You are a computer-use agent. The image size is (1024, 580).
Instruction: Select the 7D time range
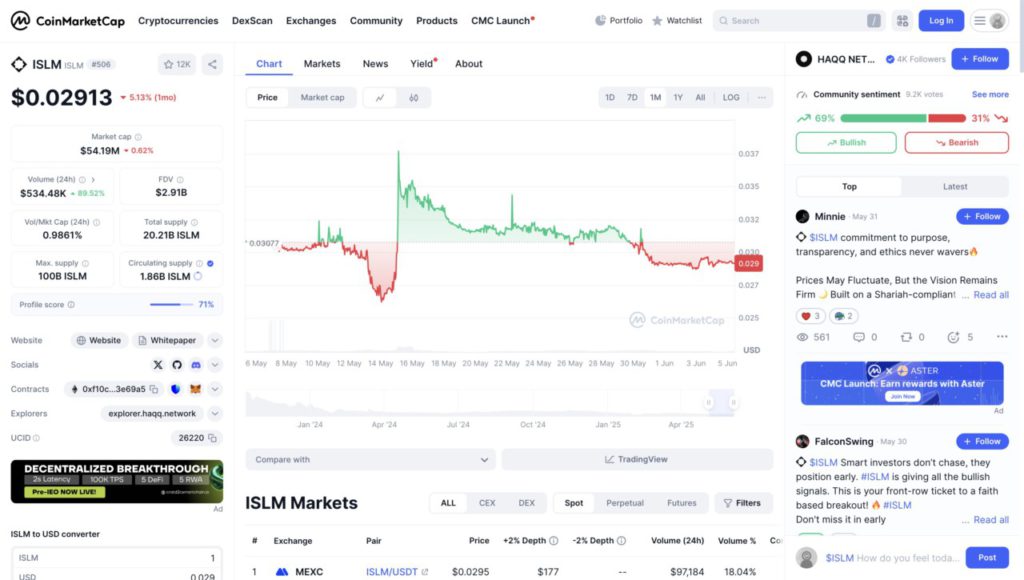pyautogui.click(x=632, y=97)
